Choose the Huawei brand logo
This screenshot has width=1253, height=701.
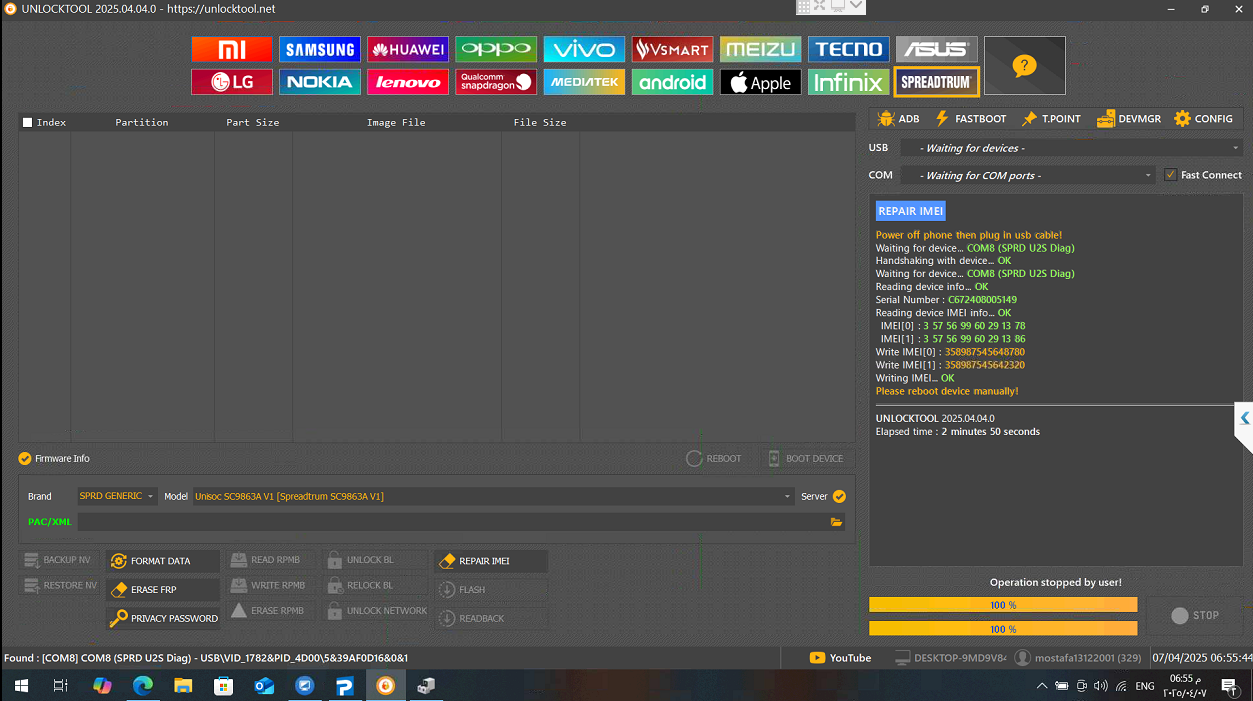(x=408, y=49)
